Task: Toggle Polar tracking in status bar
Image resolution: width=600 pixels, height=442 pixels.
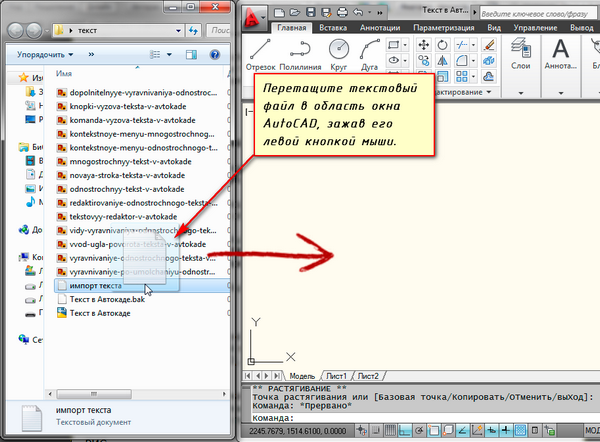Action: 419,431
